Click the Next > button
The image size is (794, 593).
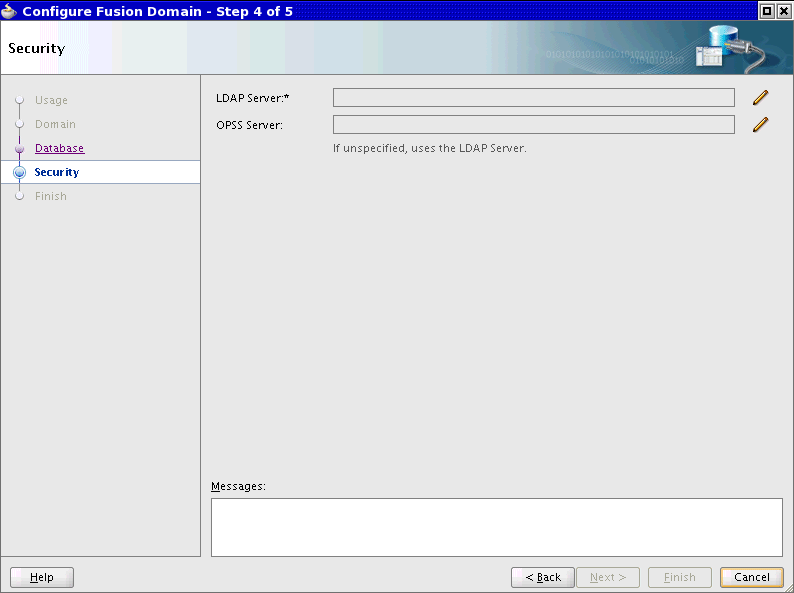(608, 577)
